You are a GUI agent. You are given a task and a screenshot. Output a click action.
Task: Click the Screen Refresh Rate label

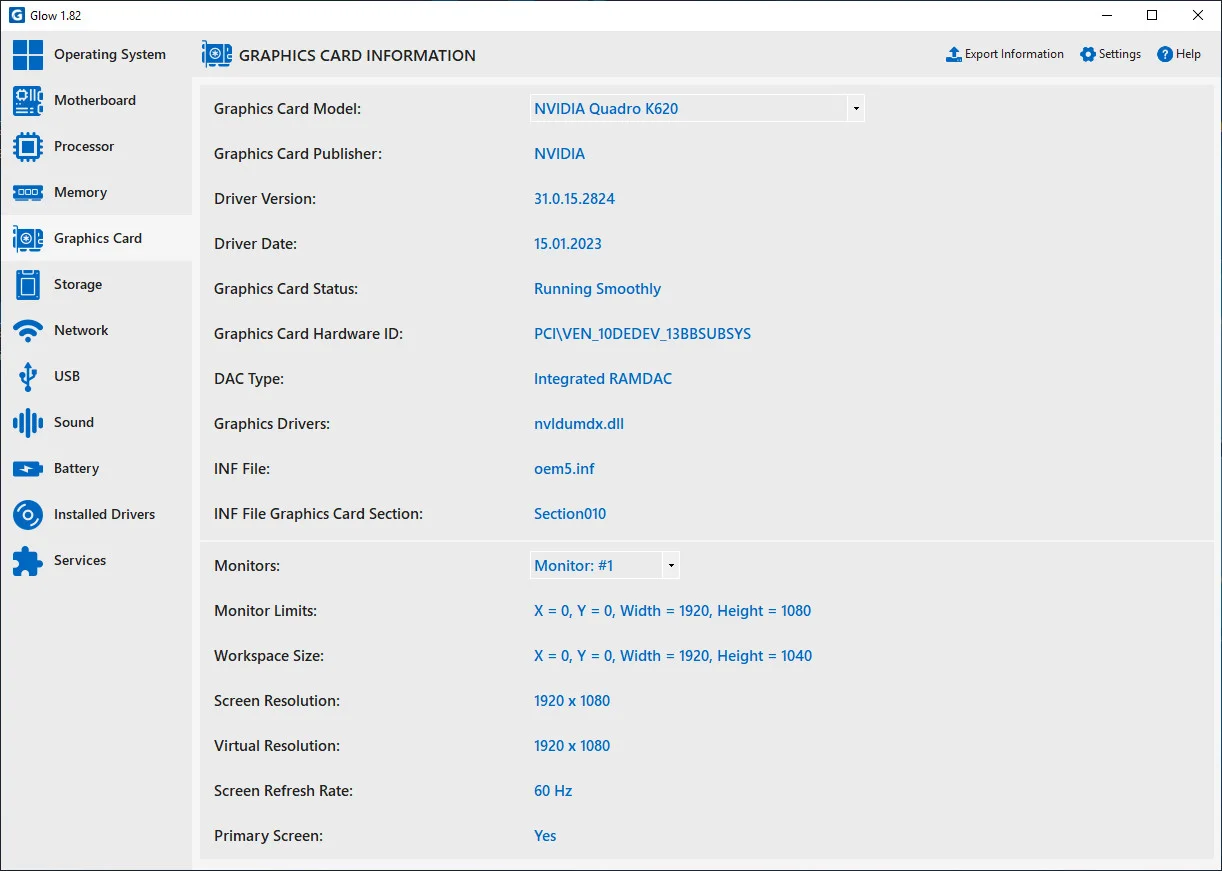point(283,791)
